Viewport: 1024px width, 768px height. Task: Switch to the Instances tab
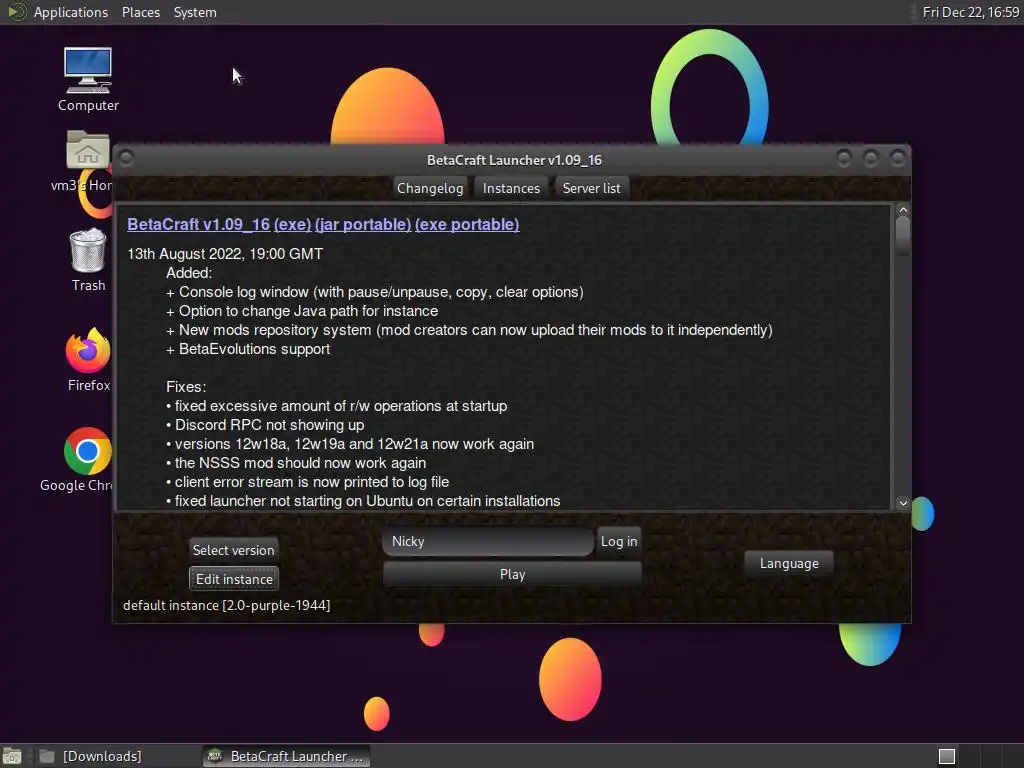coord(511,188)
